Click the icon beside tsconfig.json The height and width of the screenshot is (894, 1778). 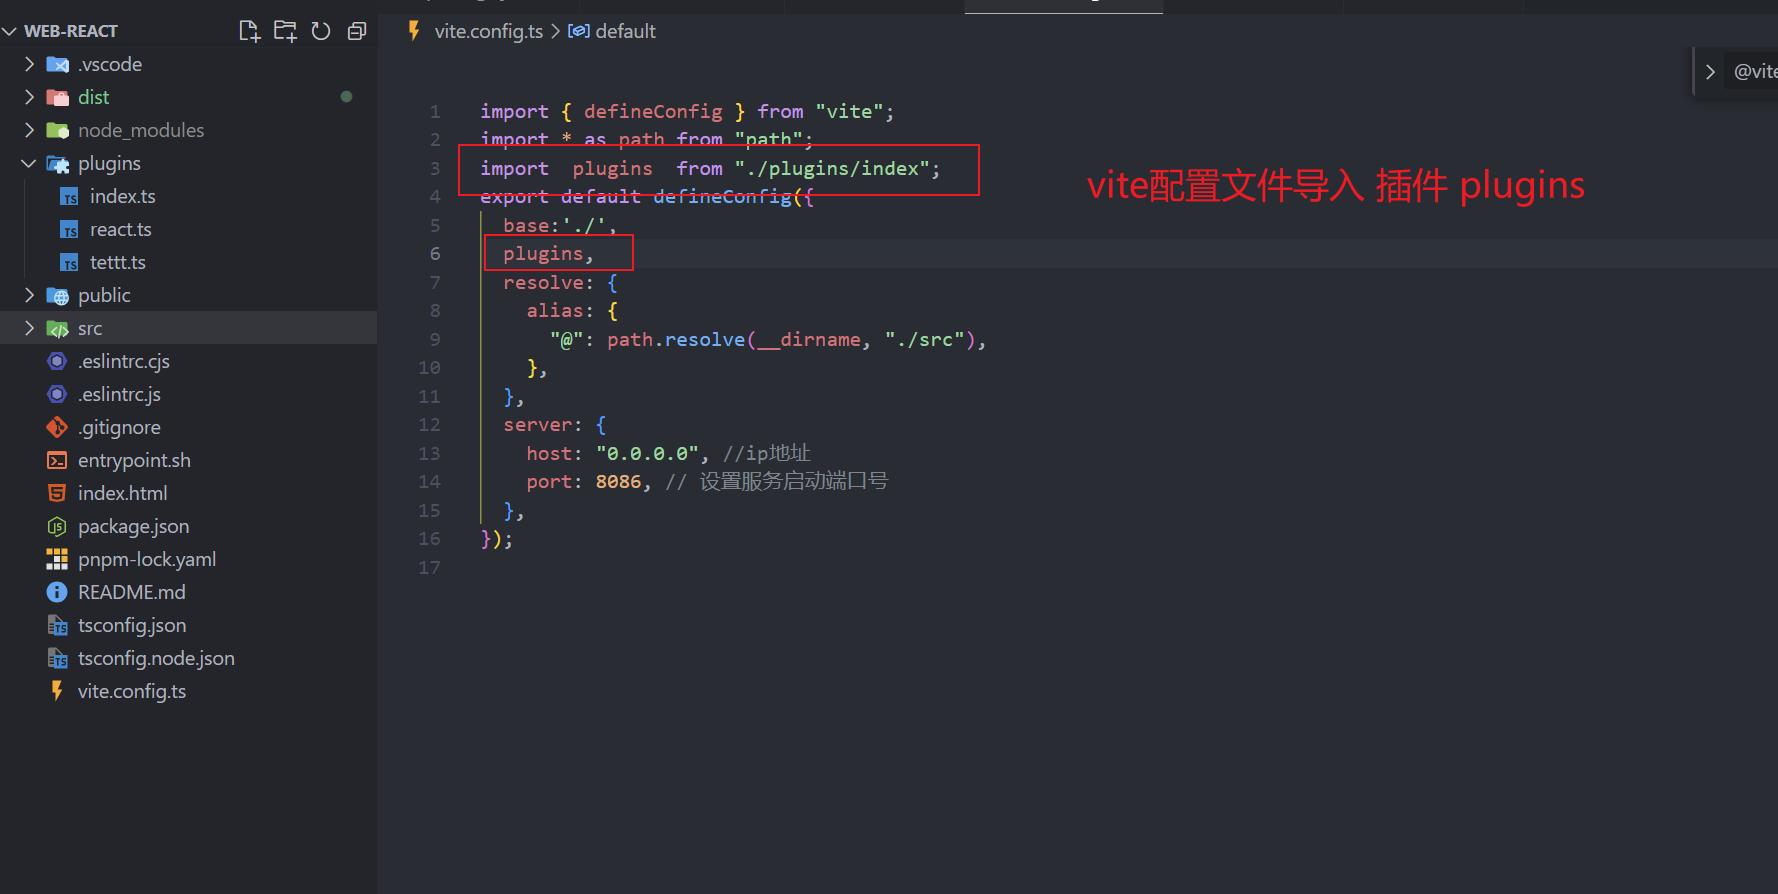point(57,626)
